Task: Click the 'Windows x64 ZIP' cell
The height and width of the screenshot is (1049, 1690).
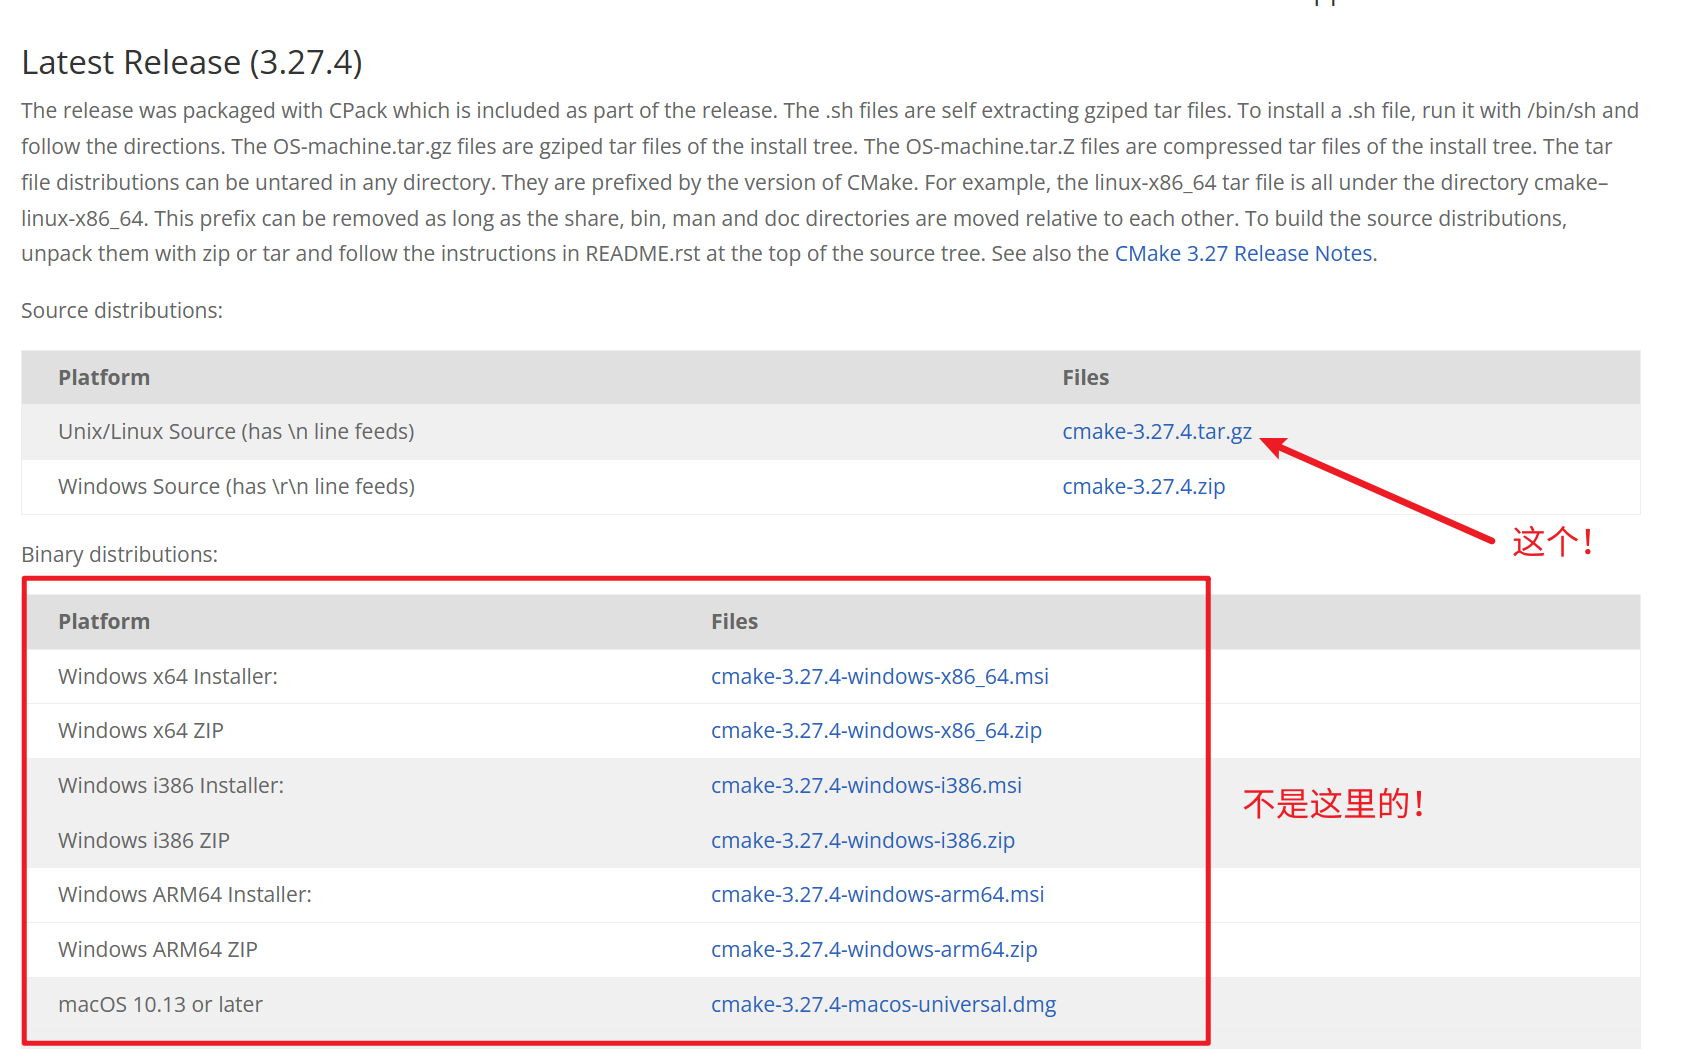Action: coord(141,731)
